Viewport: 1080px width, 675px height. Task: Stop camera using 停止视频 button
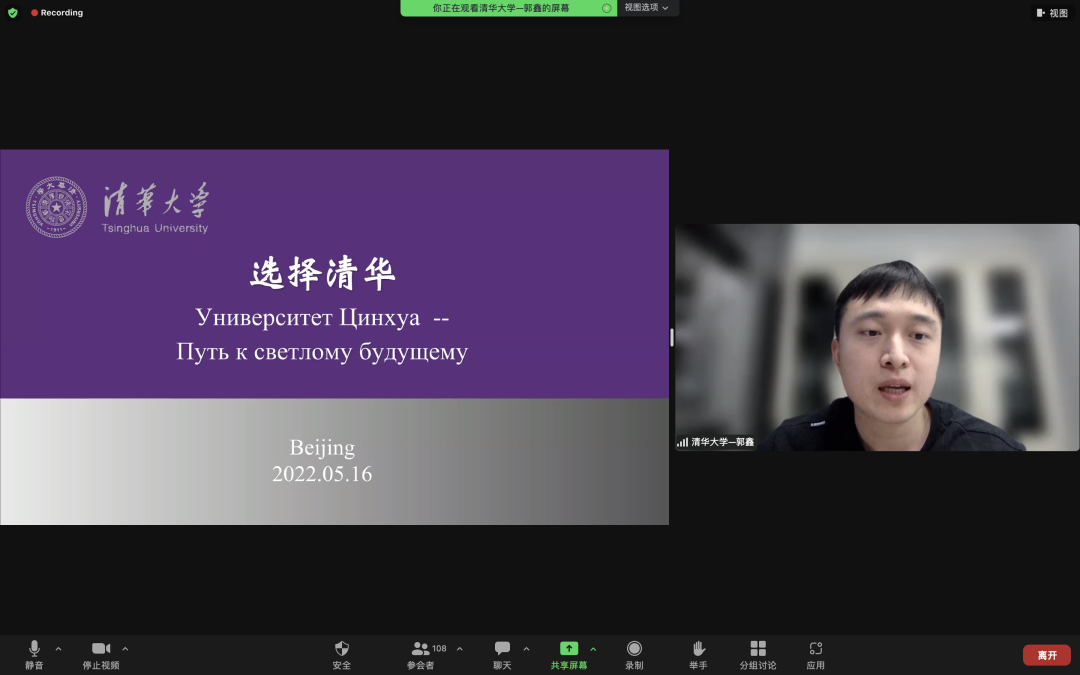101,655
